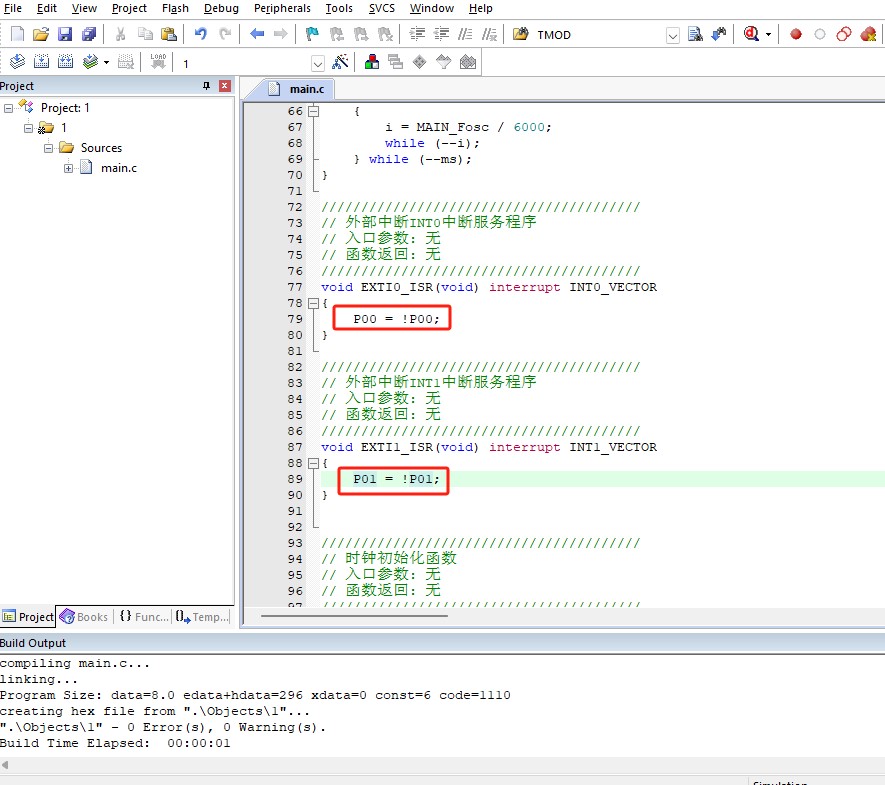Open the SVCS menu
Screen dimensions: 885x785
[x=382, y=8]
